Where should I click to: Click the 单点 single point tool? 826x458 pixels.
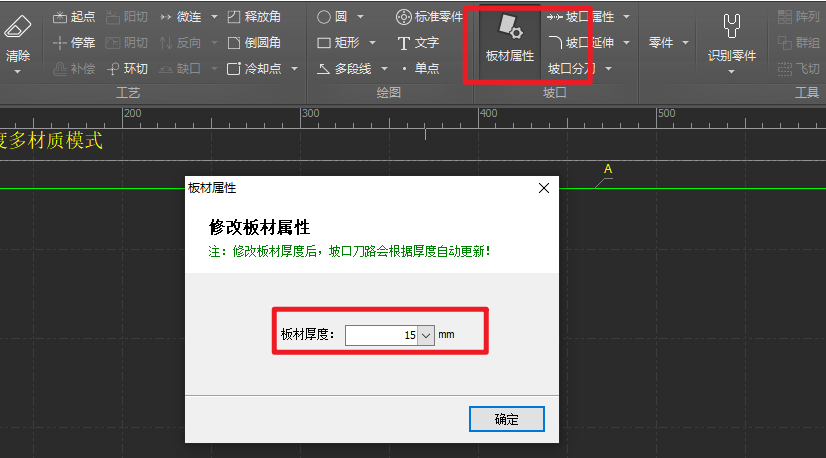pyautogui.click(x=419, y=69)
